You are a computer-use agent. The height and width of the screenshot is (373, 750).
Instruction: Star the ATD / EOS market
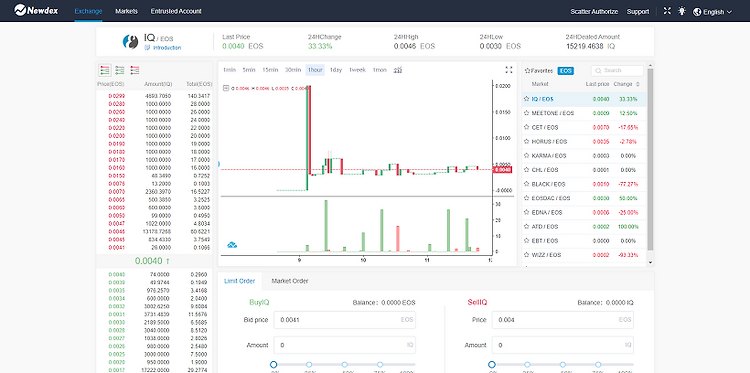coord(527,227)
